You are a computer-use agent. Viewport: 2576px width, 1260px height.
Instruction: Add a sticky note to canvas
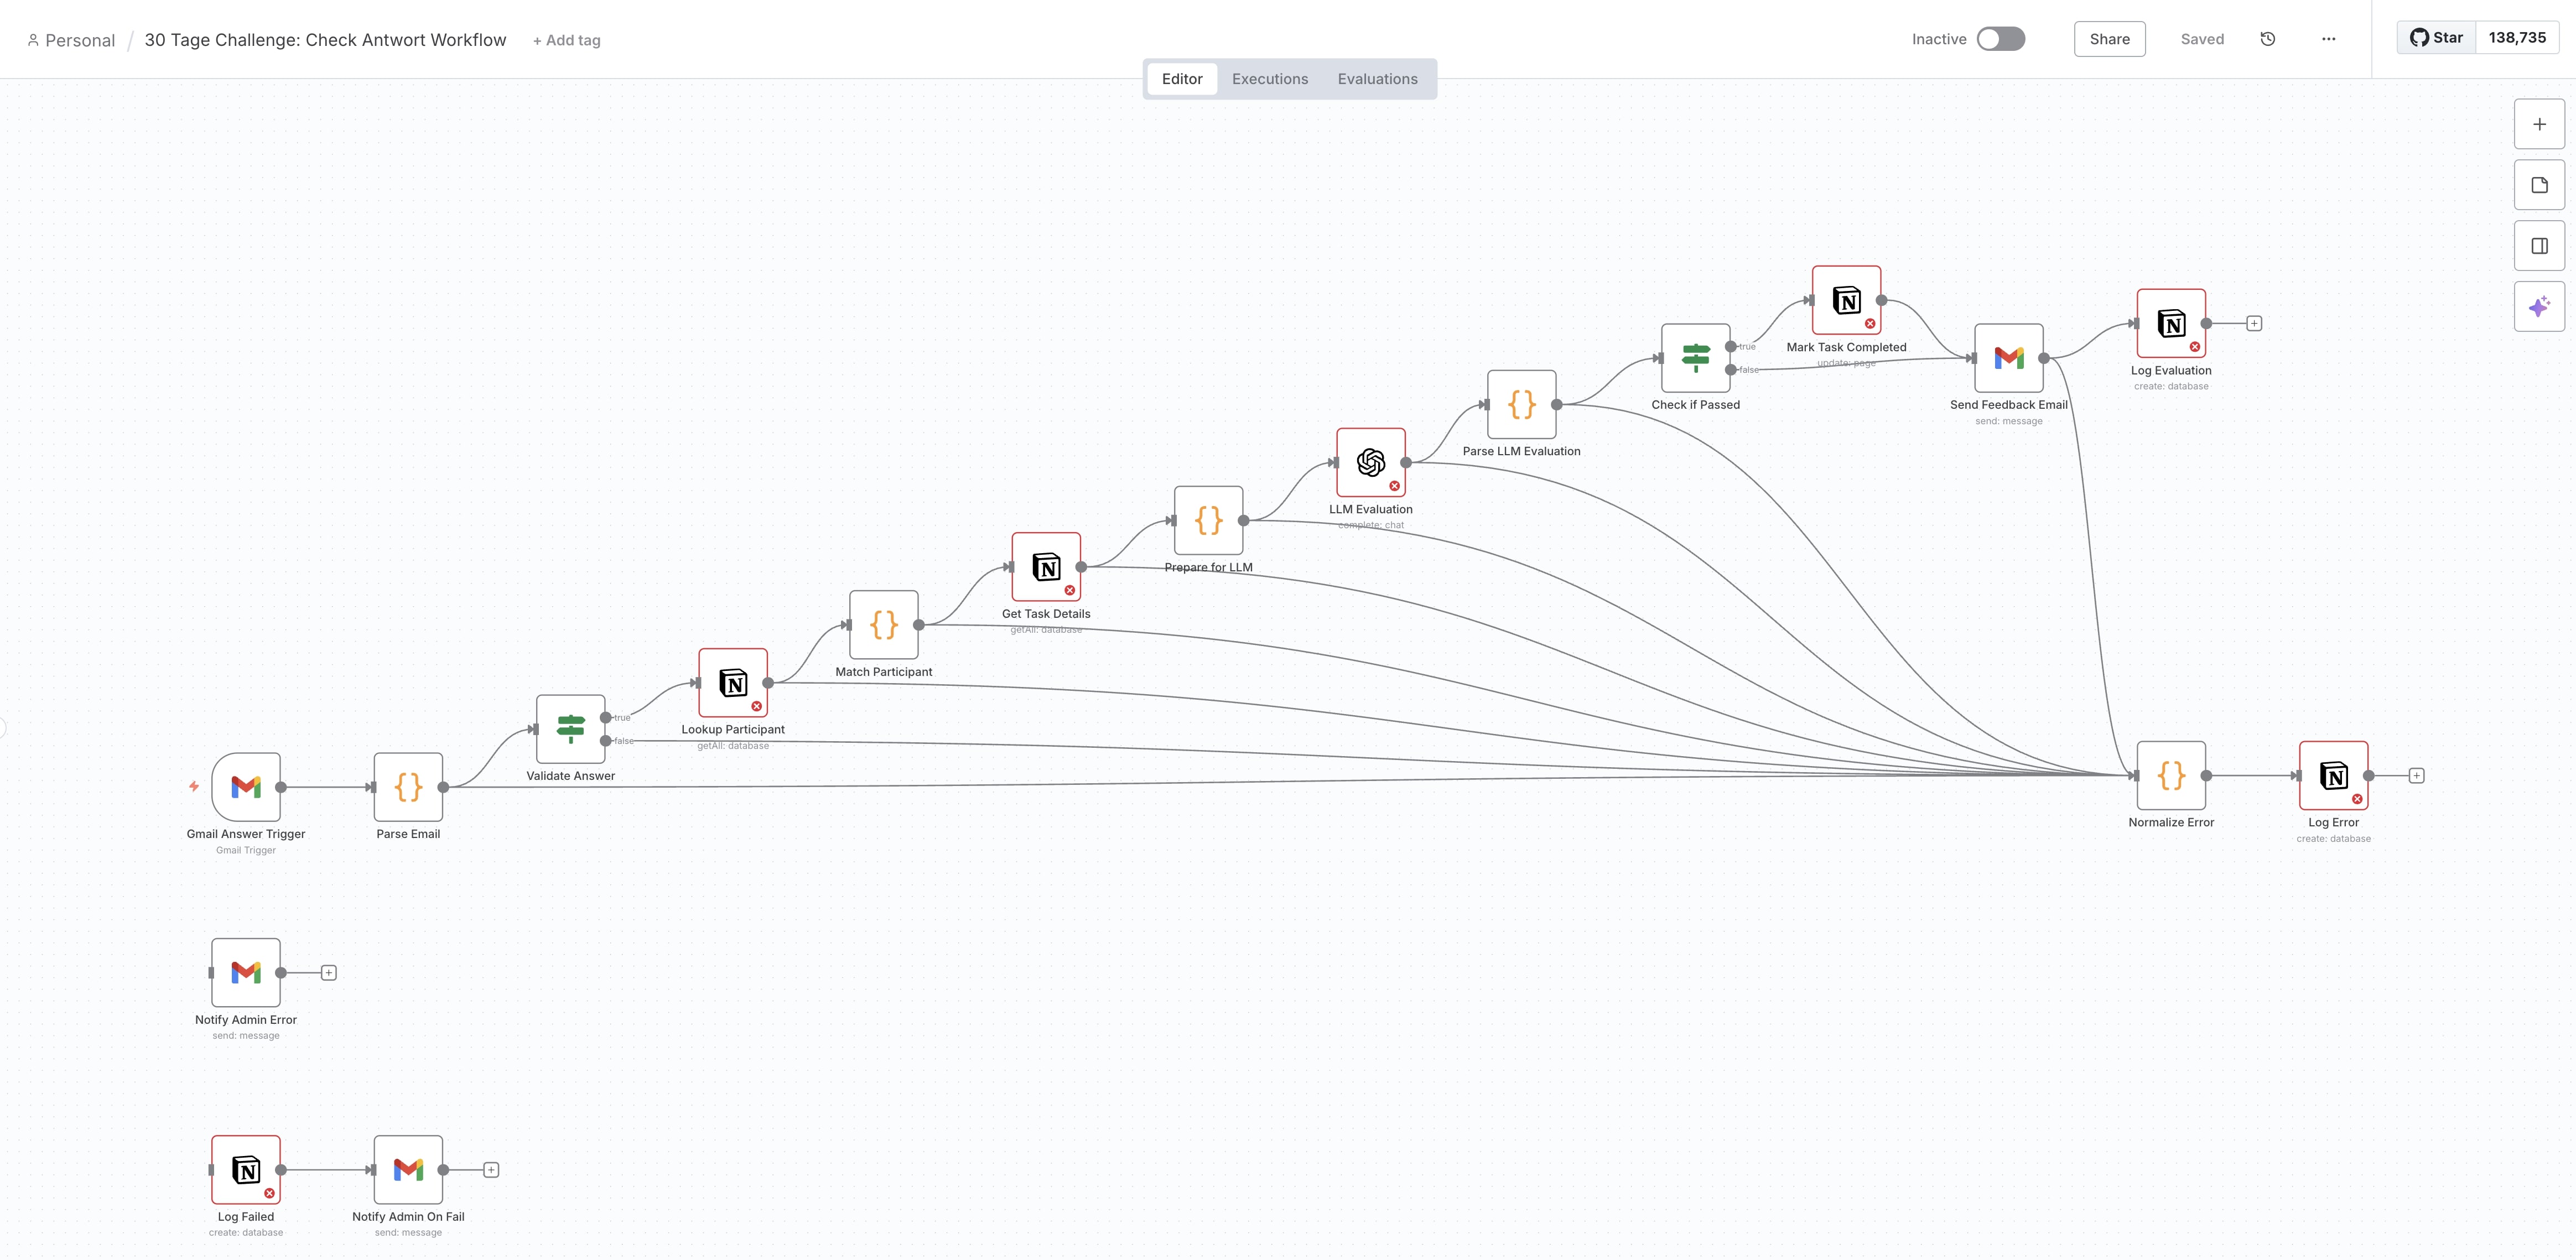pyautogui.click(x=2539, y=185)
